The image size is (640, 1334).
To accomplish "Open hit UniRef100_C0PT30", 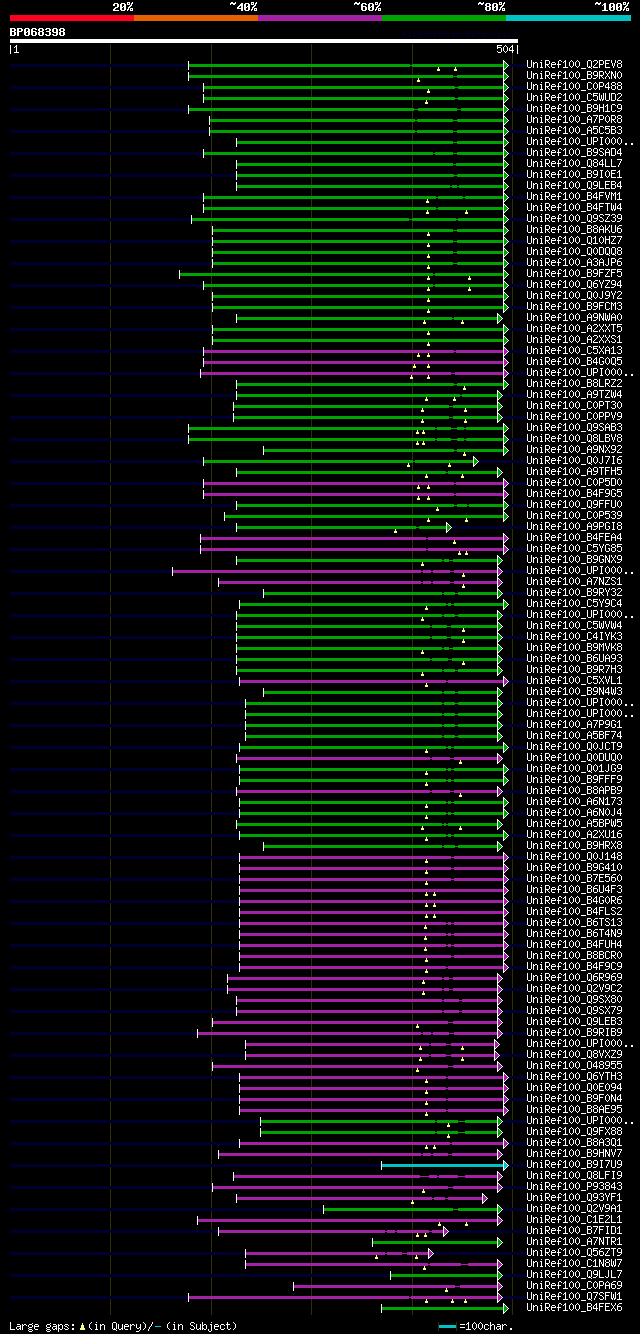I will [x=574, y=405].
